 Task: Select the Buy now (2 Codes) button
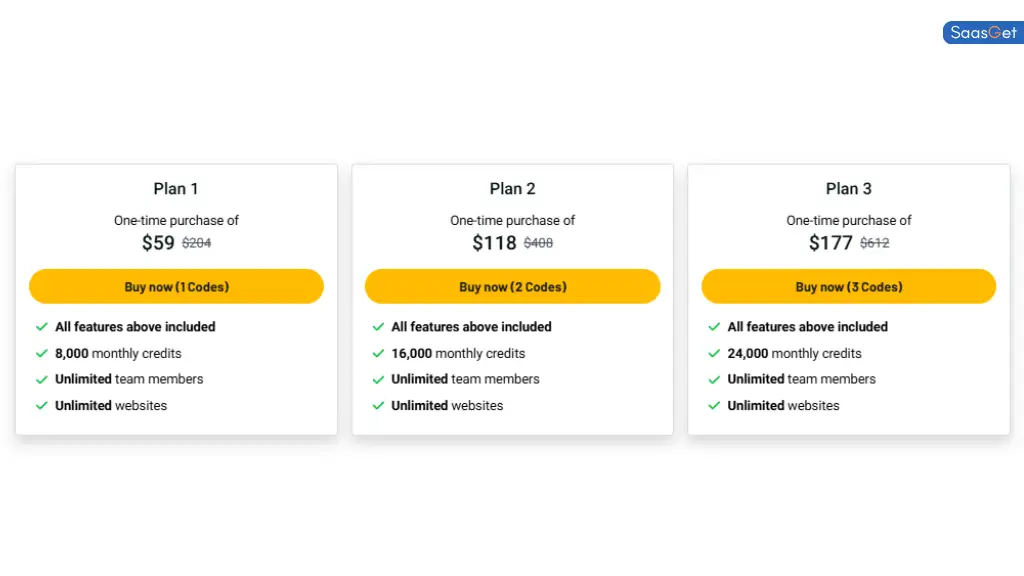tap(513, 286)
